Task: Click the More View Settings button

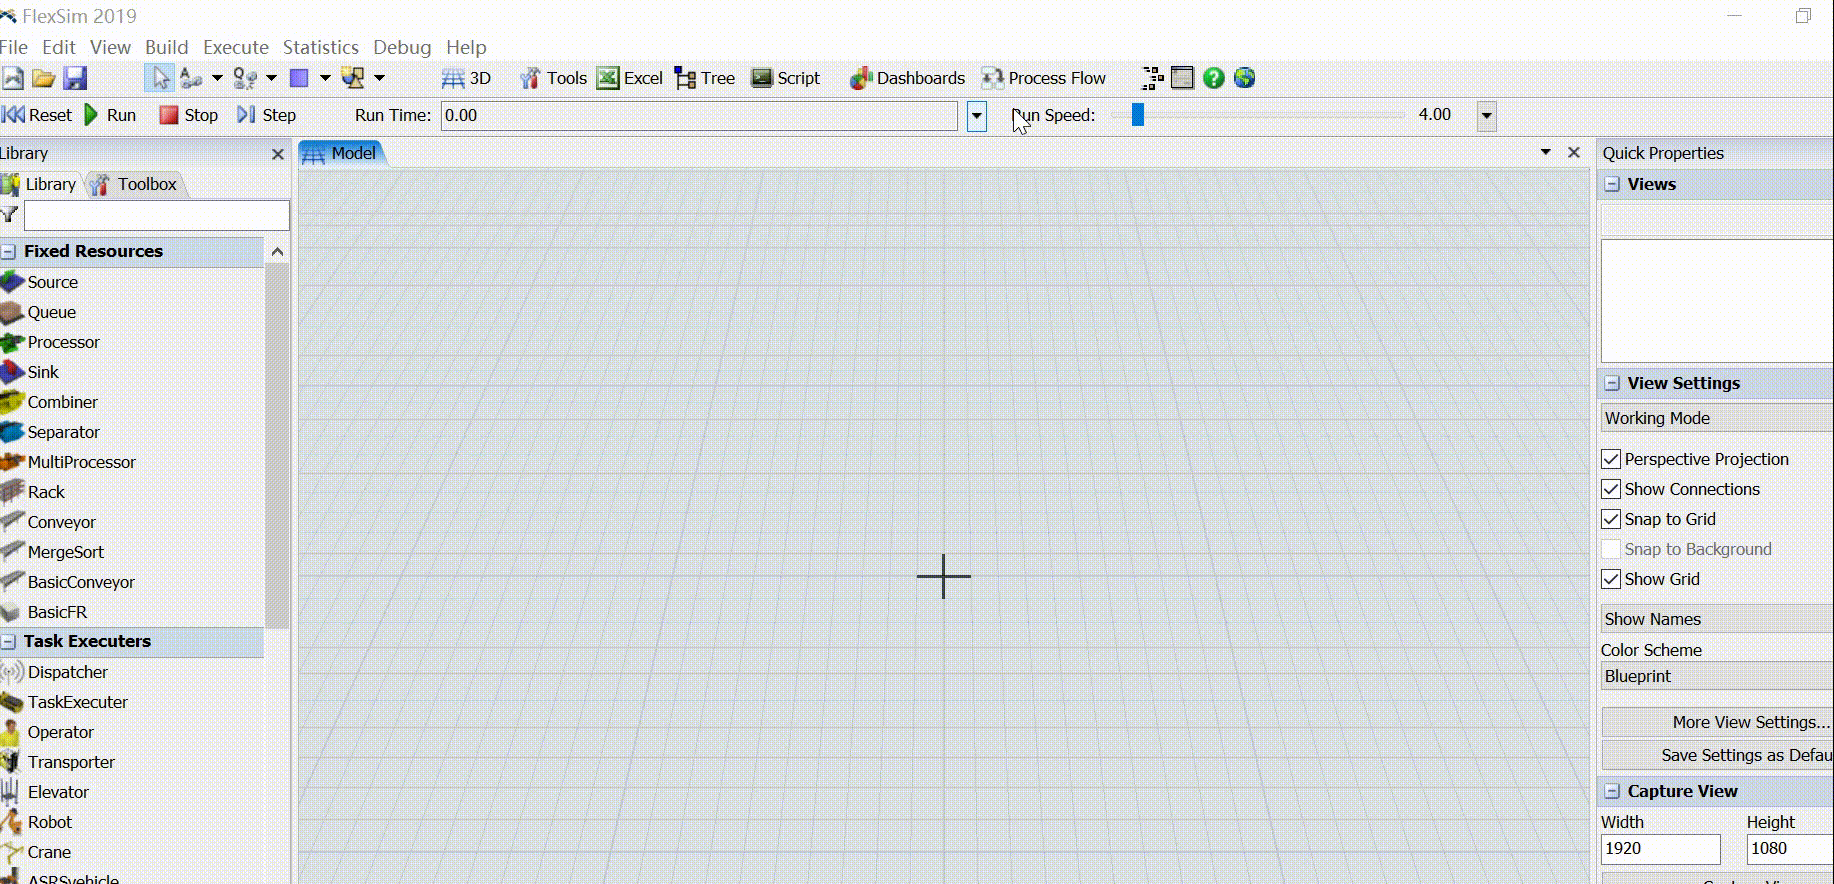Action: click(1718, 722)
